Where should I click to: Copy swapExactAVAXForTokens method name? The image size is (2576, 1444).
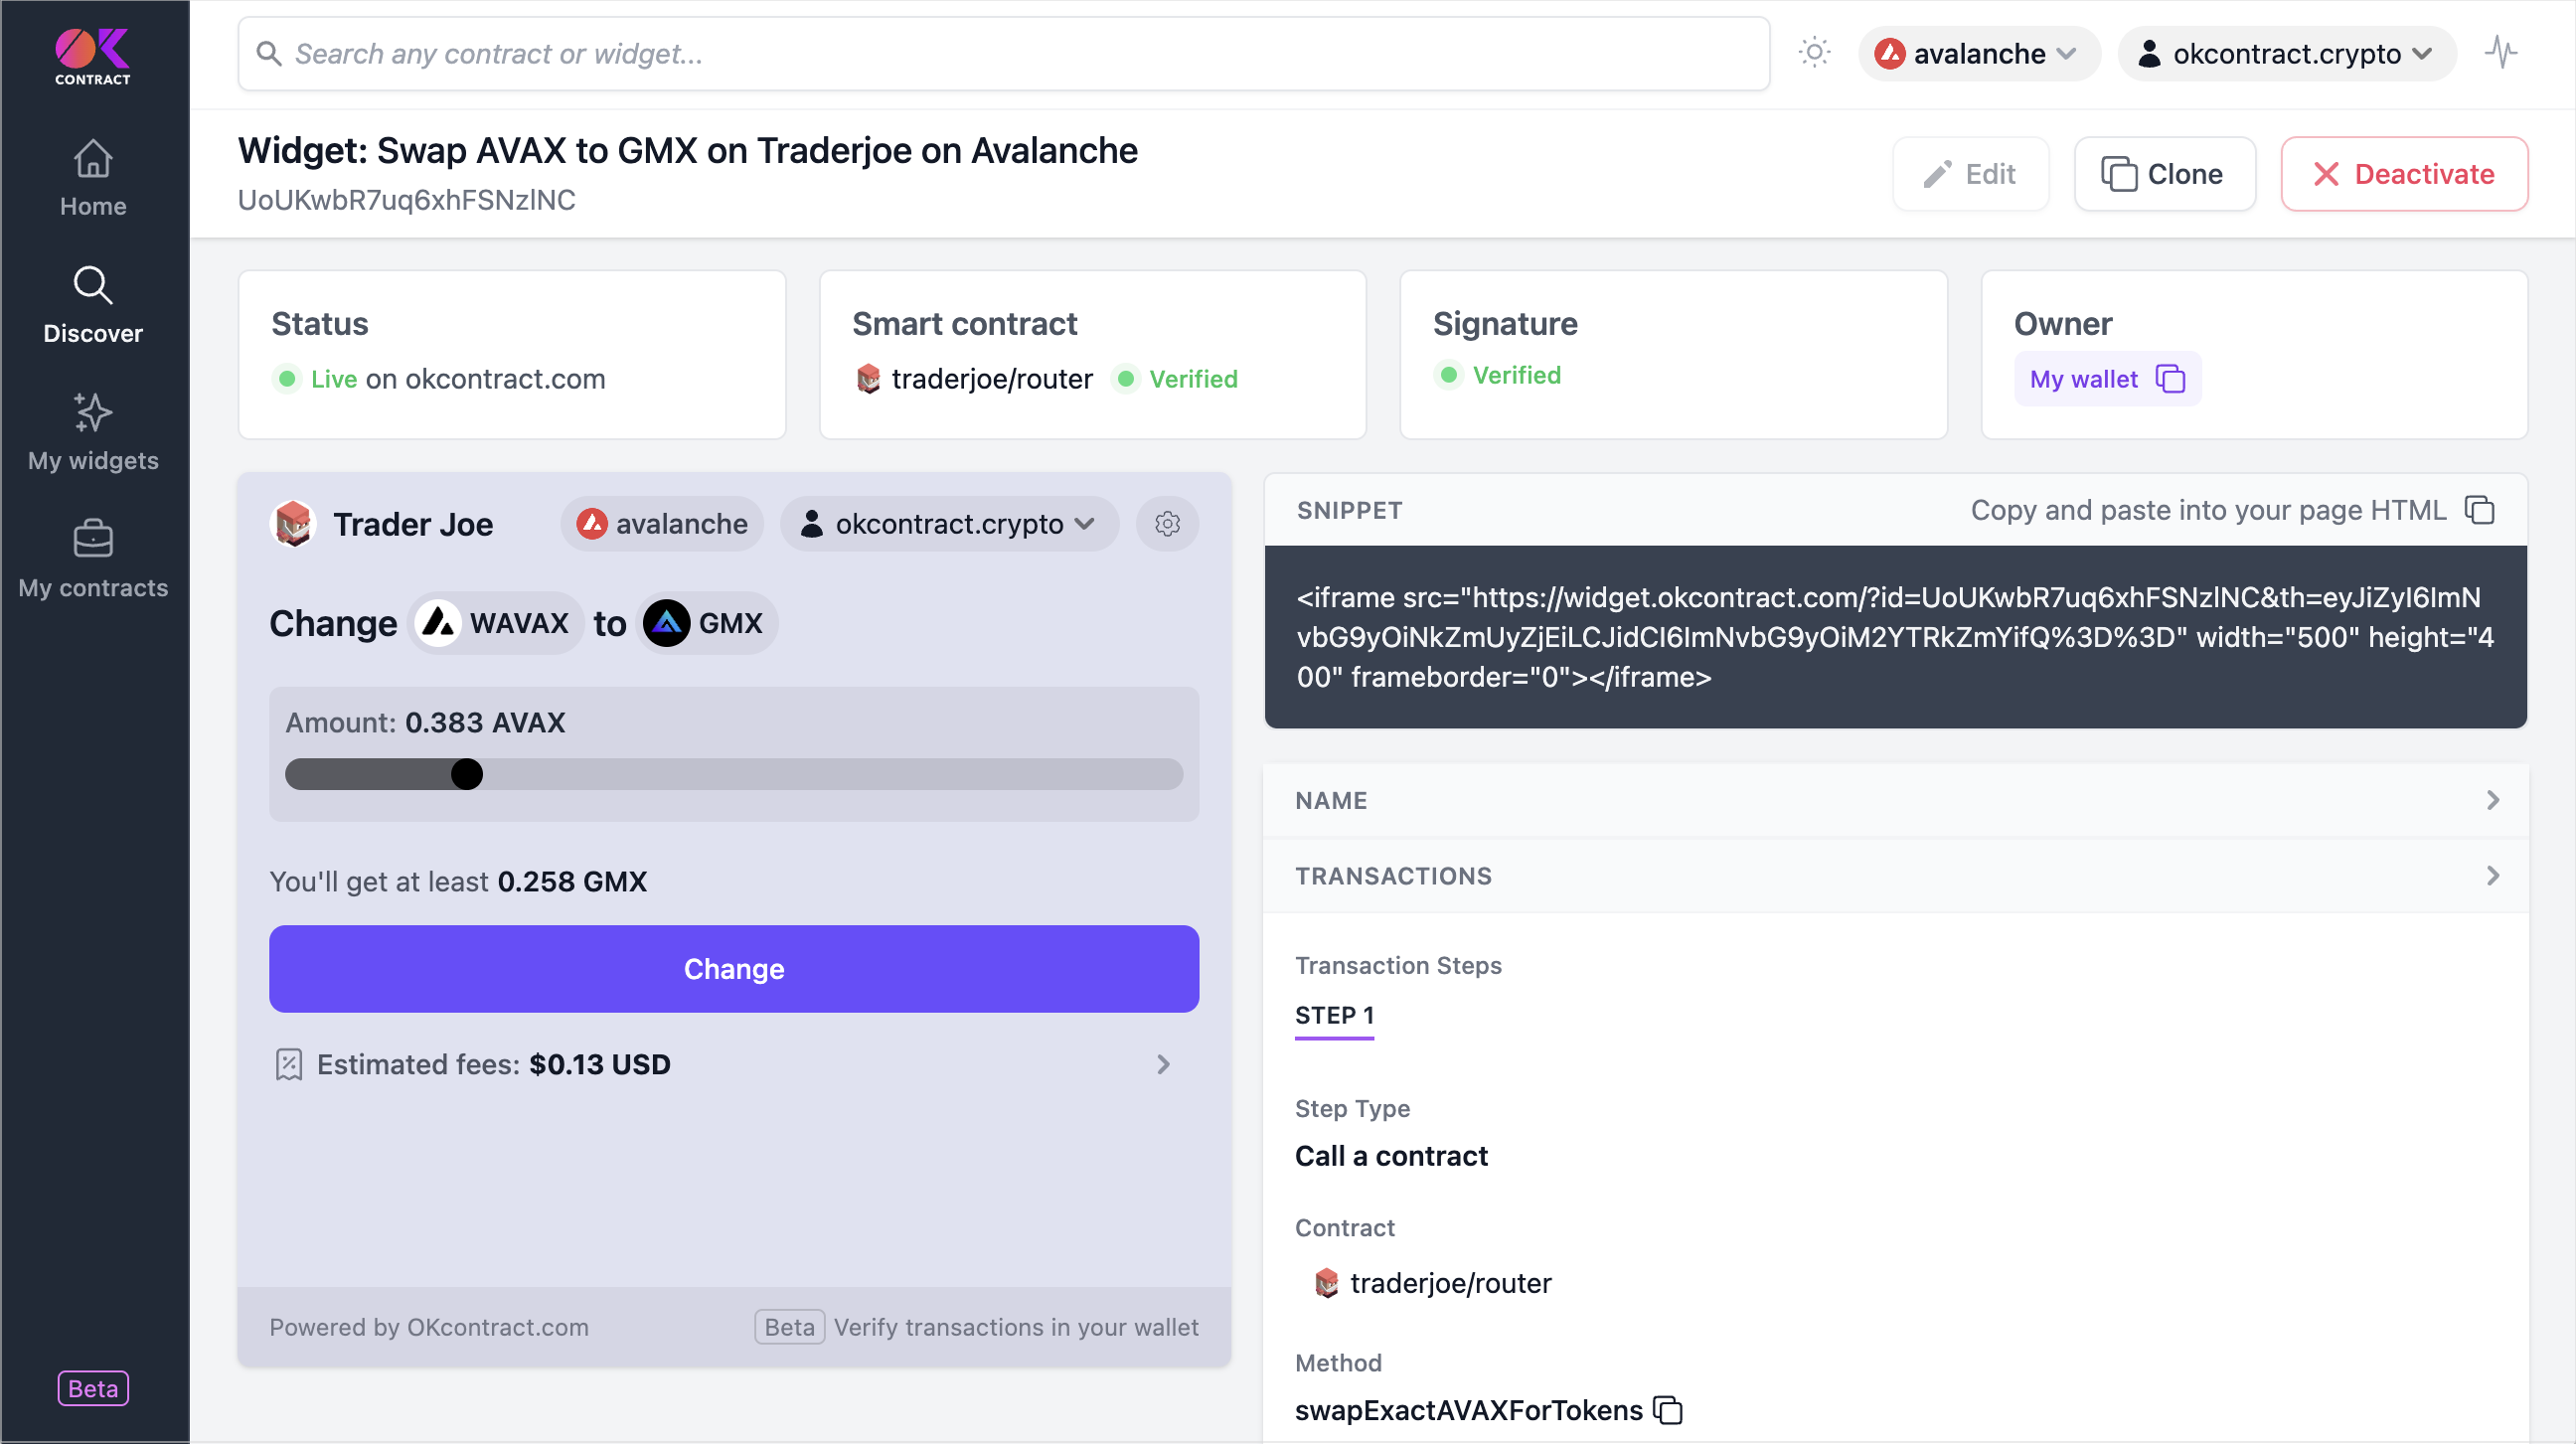point(1667,1410)
